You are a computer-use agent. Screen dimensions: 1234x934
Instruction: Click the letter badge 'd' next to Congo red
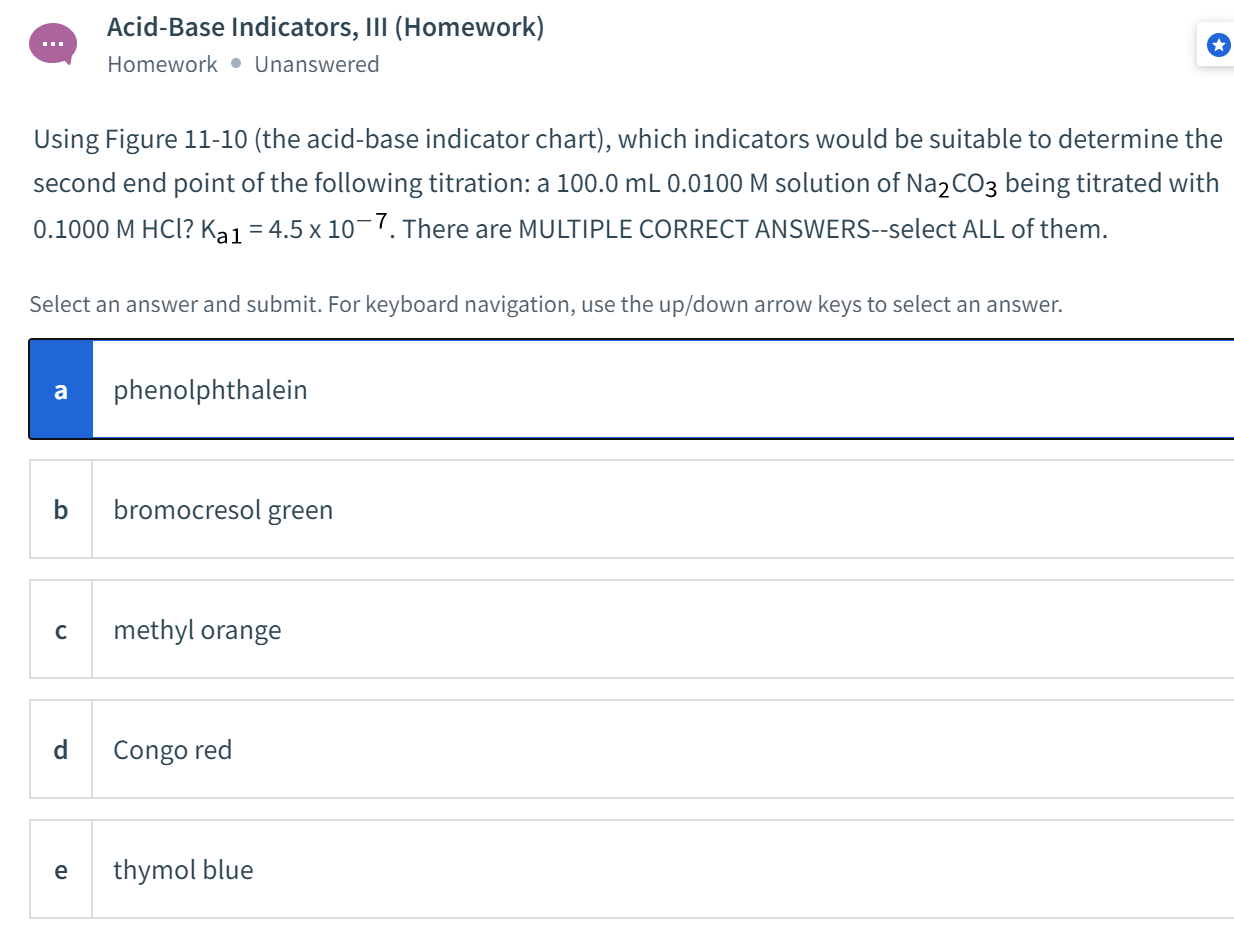tap(60, 749)
